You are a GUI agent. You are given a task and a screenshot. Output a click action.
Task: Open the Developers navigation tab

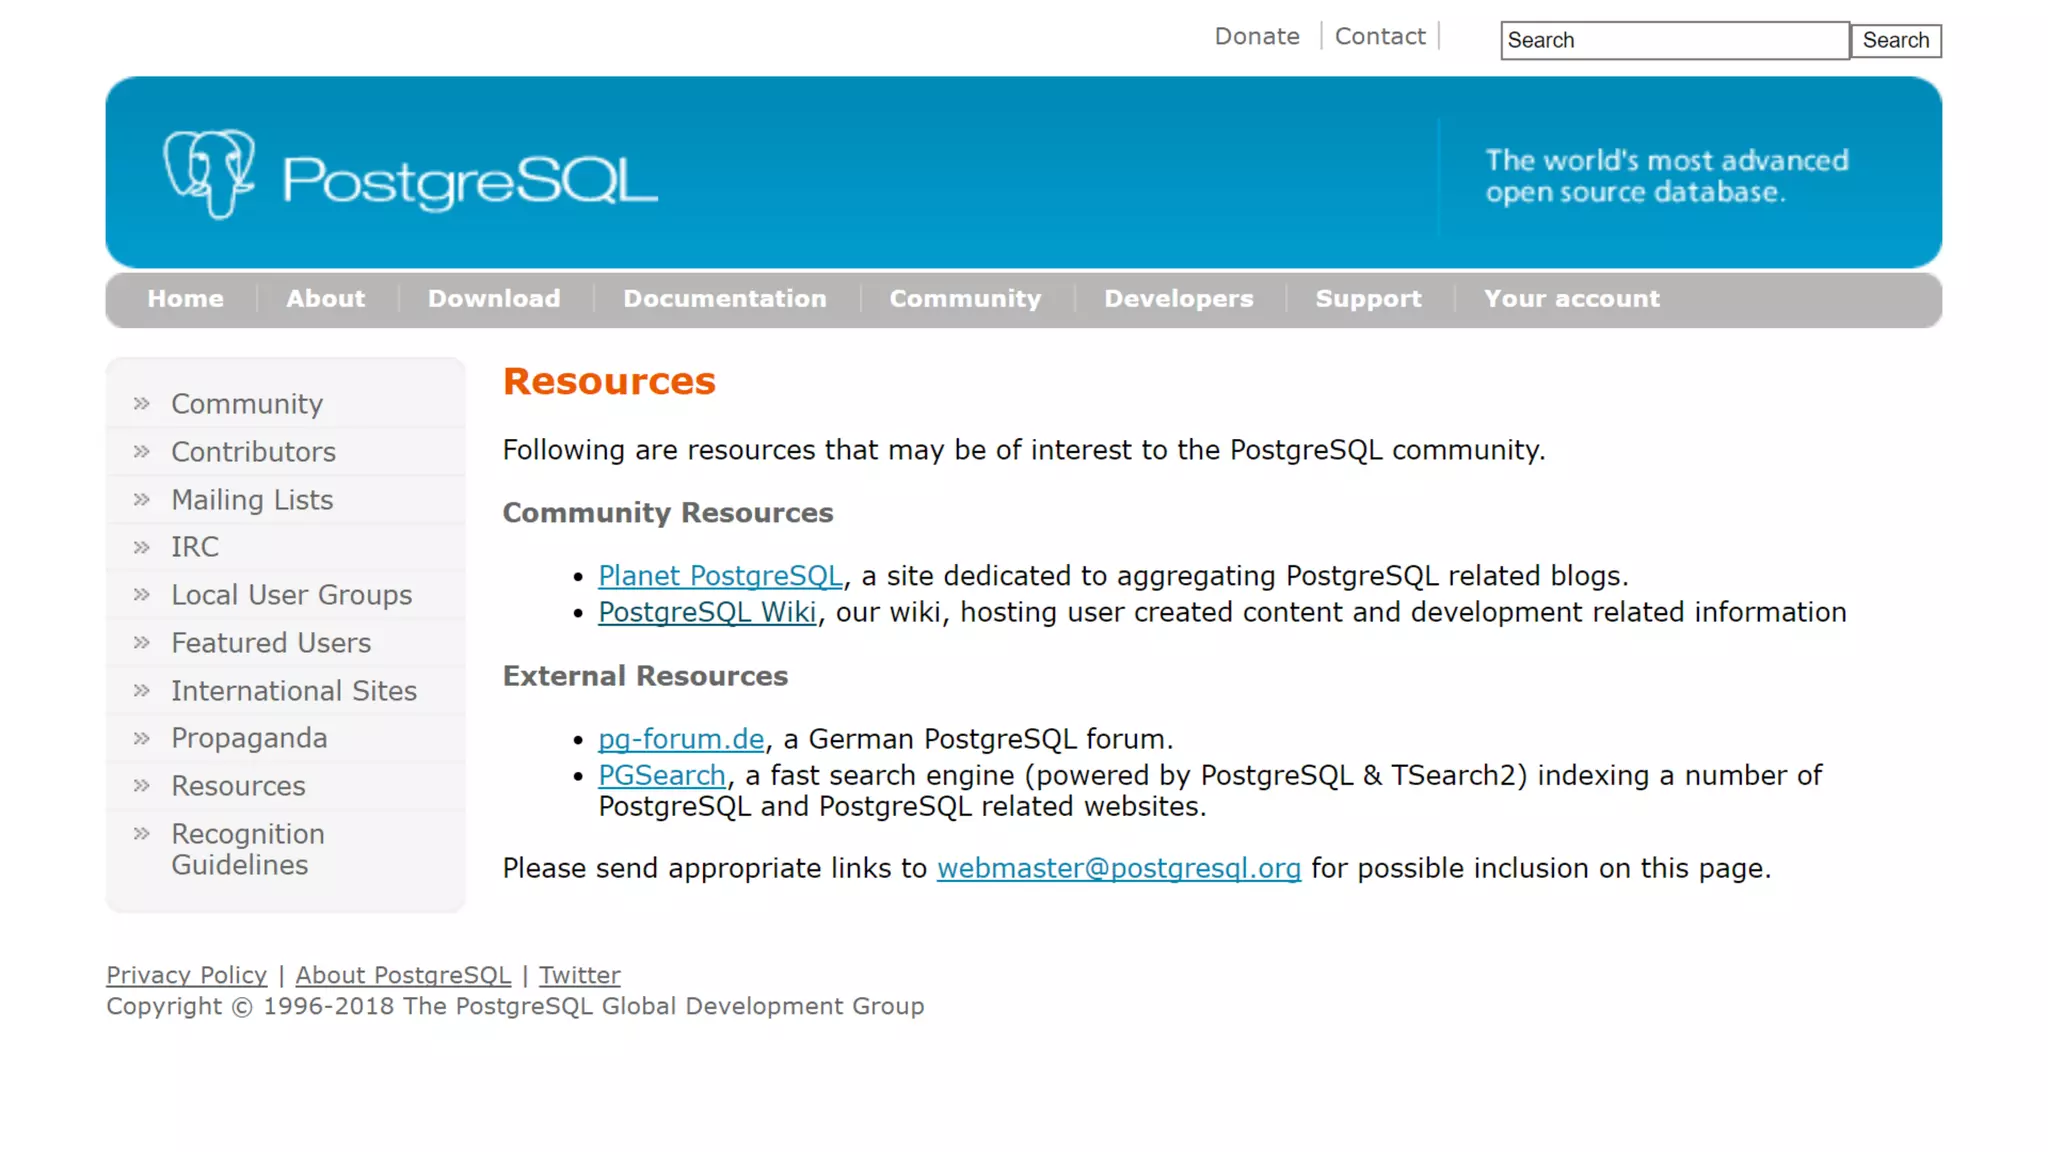click(x=1178, y=299)
